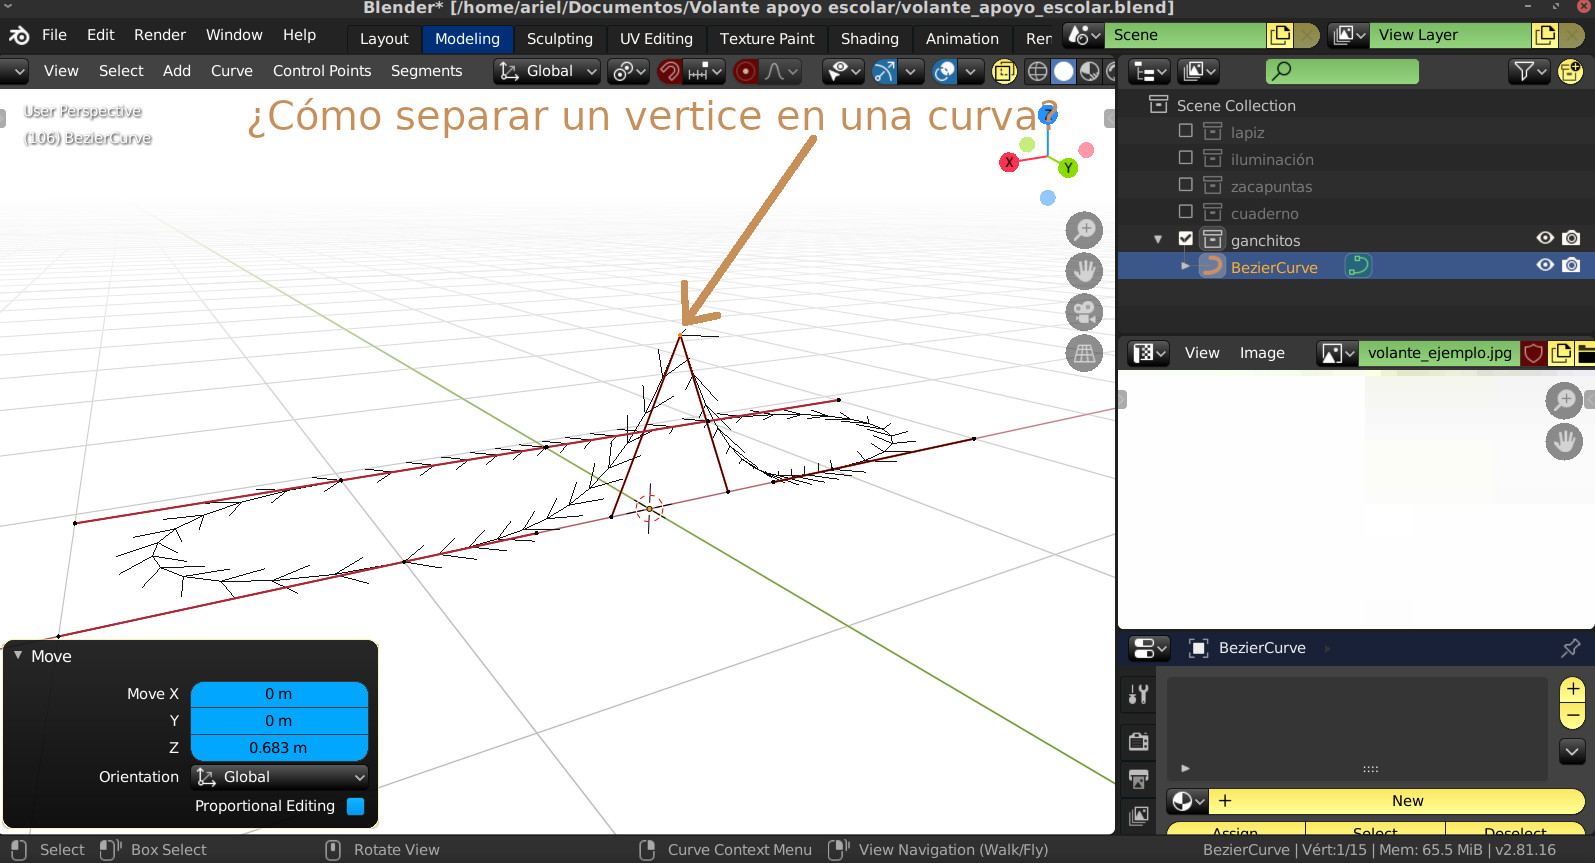This screenshot has height=863, width=1595.
Task: Click the pan hand gizmo in 3D viewport
Action: click(1084, 271)
